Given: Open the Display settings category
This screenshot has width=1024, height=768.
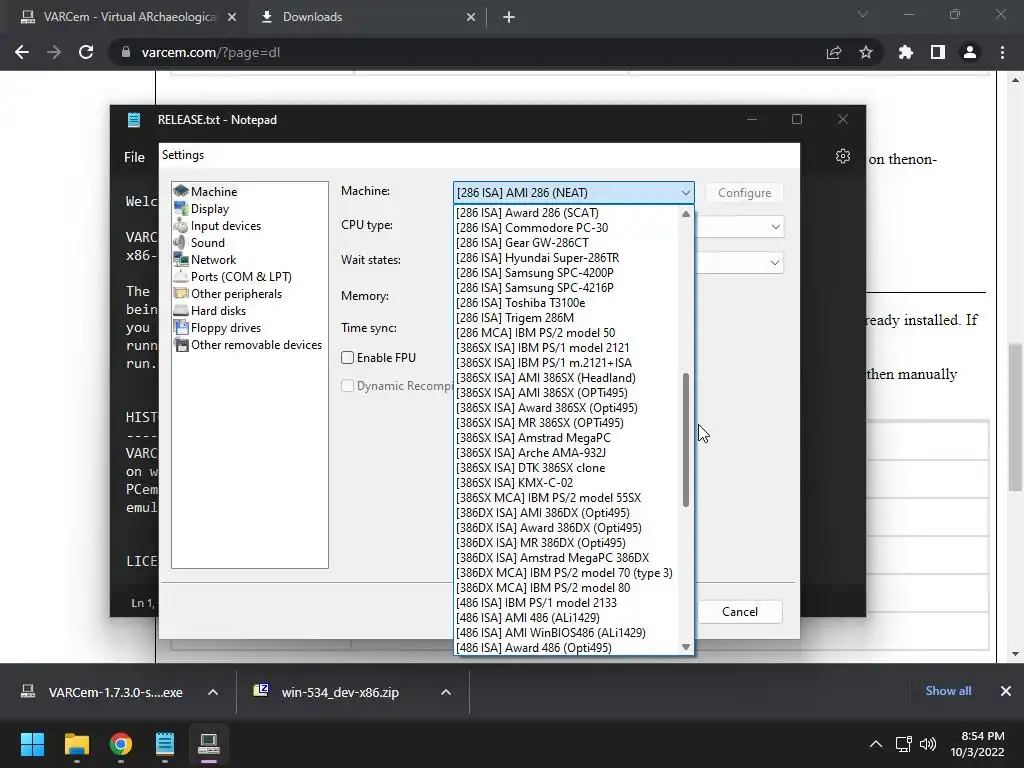Looking at the screenshot, I should (x=210, y=209).
